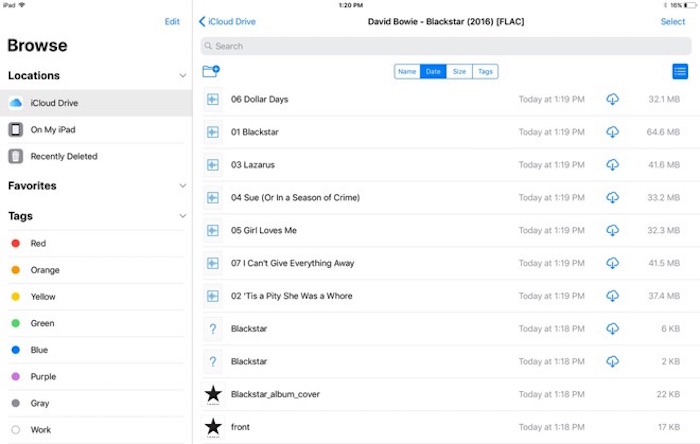Screen dimensions: 700x444
Task: Choose the Gray tag
Action: point(96,403)
